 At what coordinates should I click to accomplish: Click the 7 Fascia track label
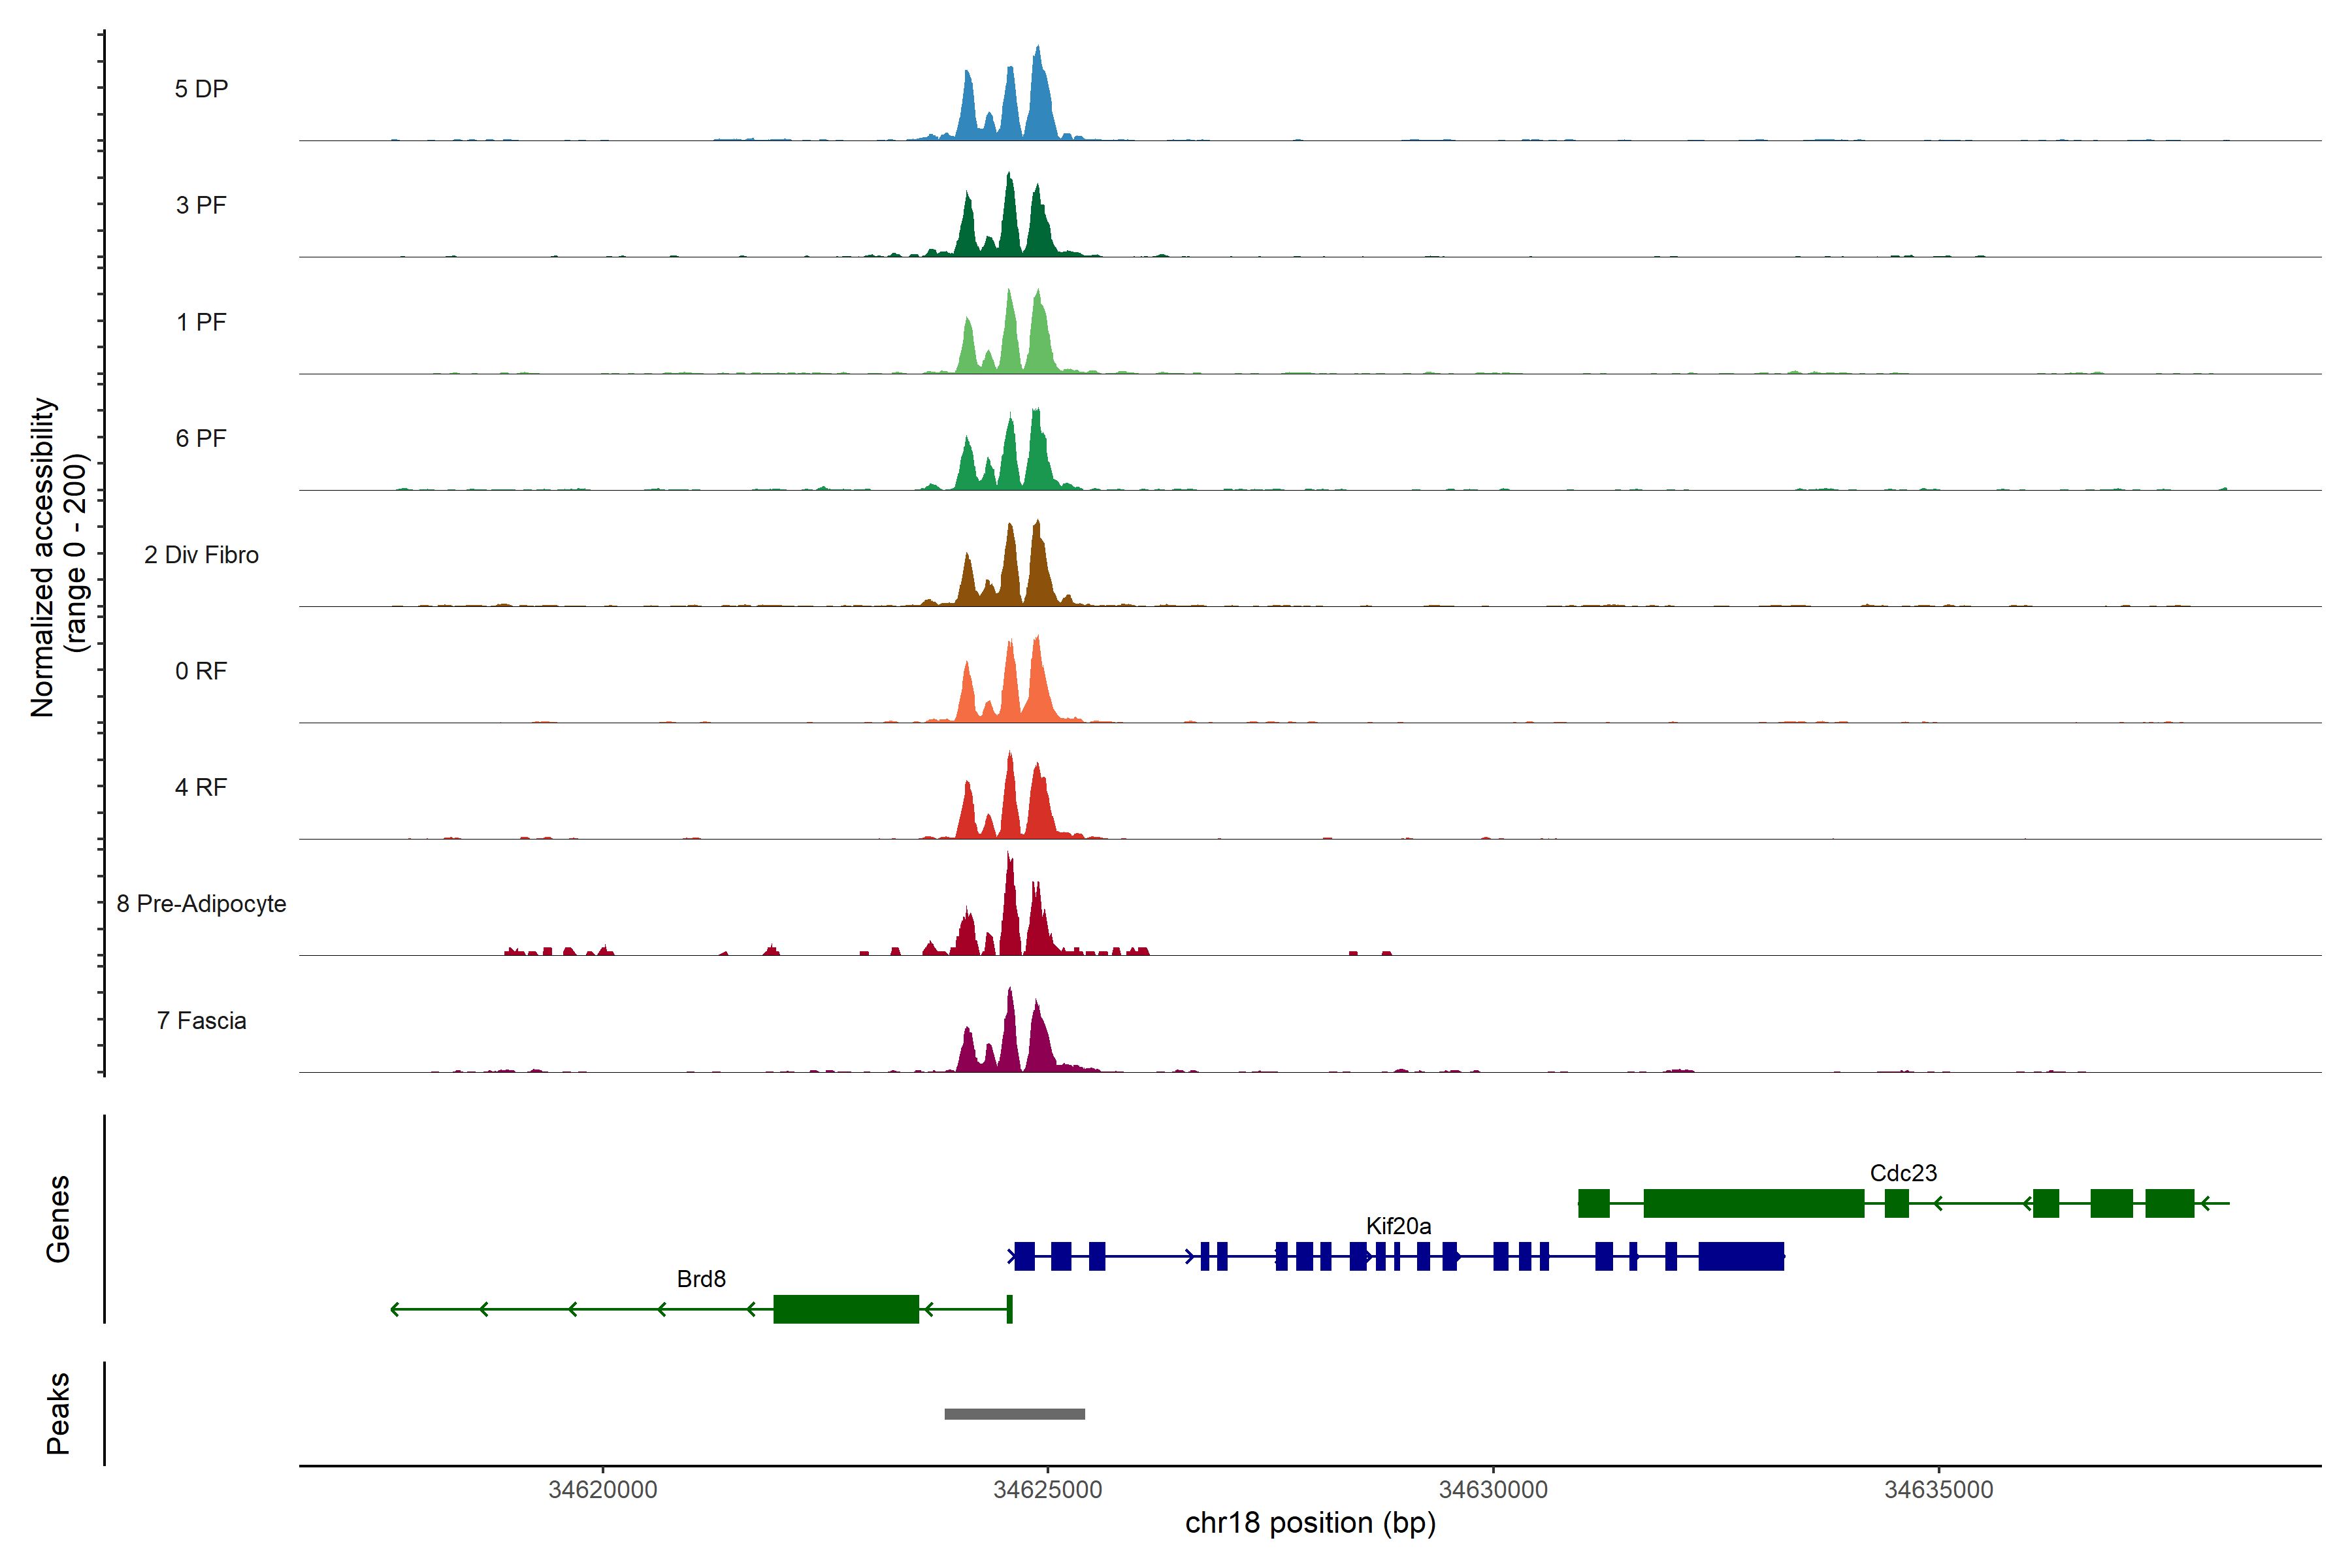pos(201,1020)
